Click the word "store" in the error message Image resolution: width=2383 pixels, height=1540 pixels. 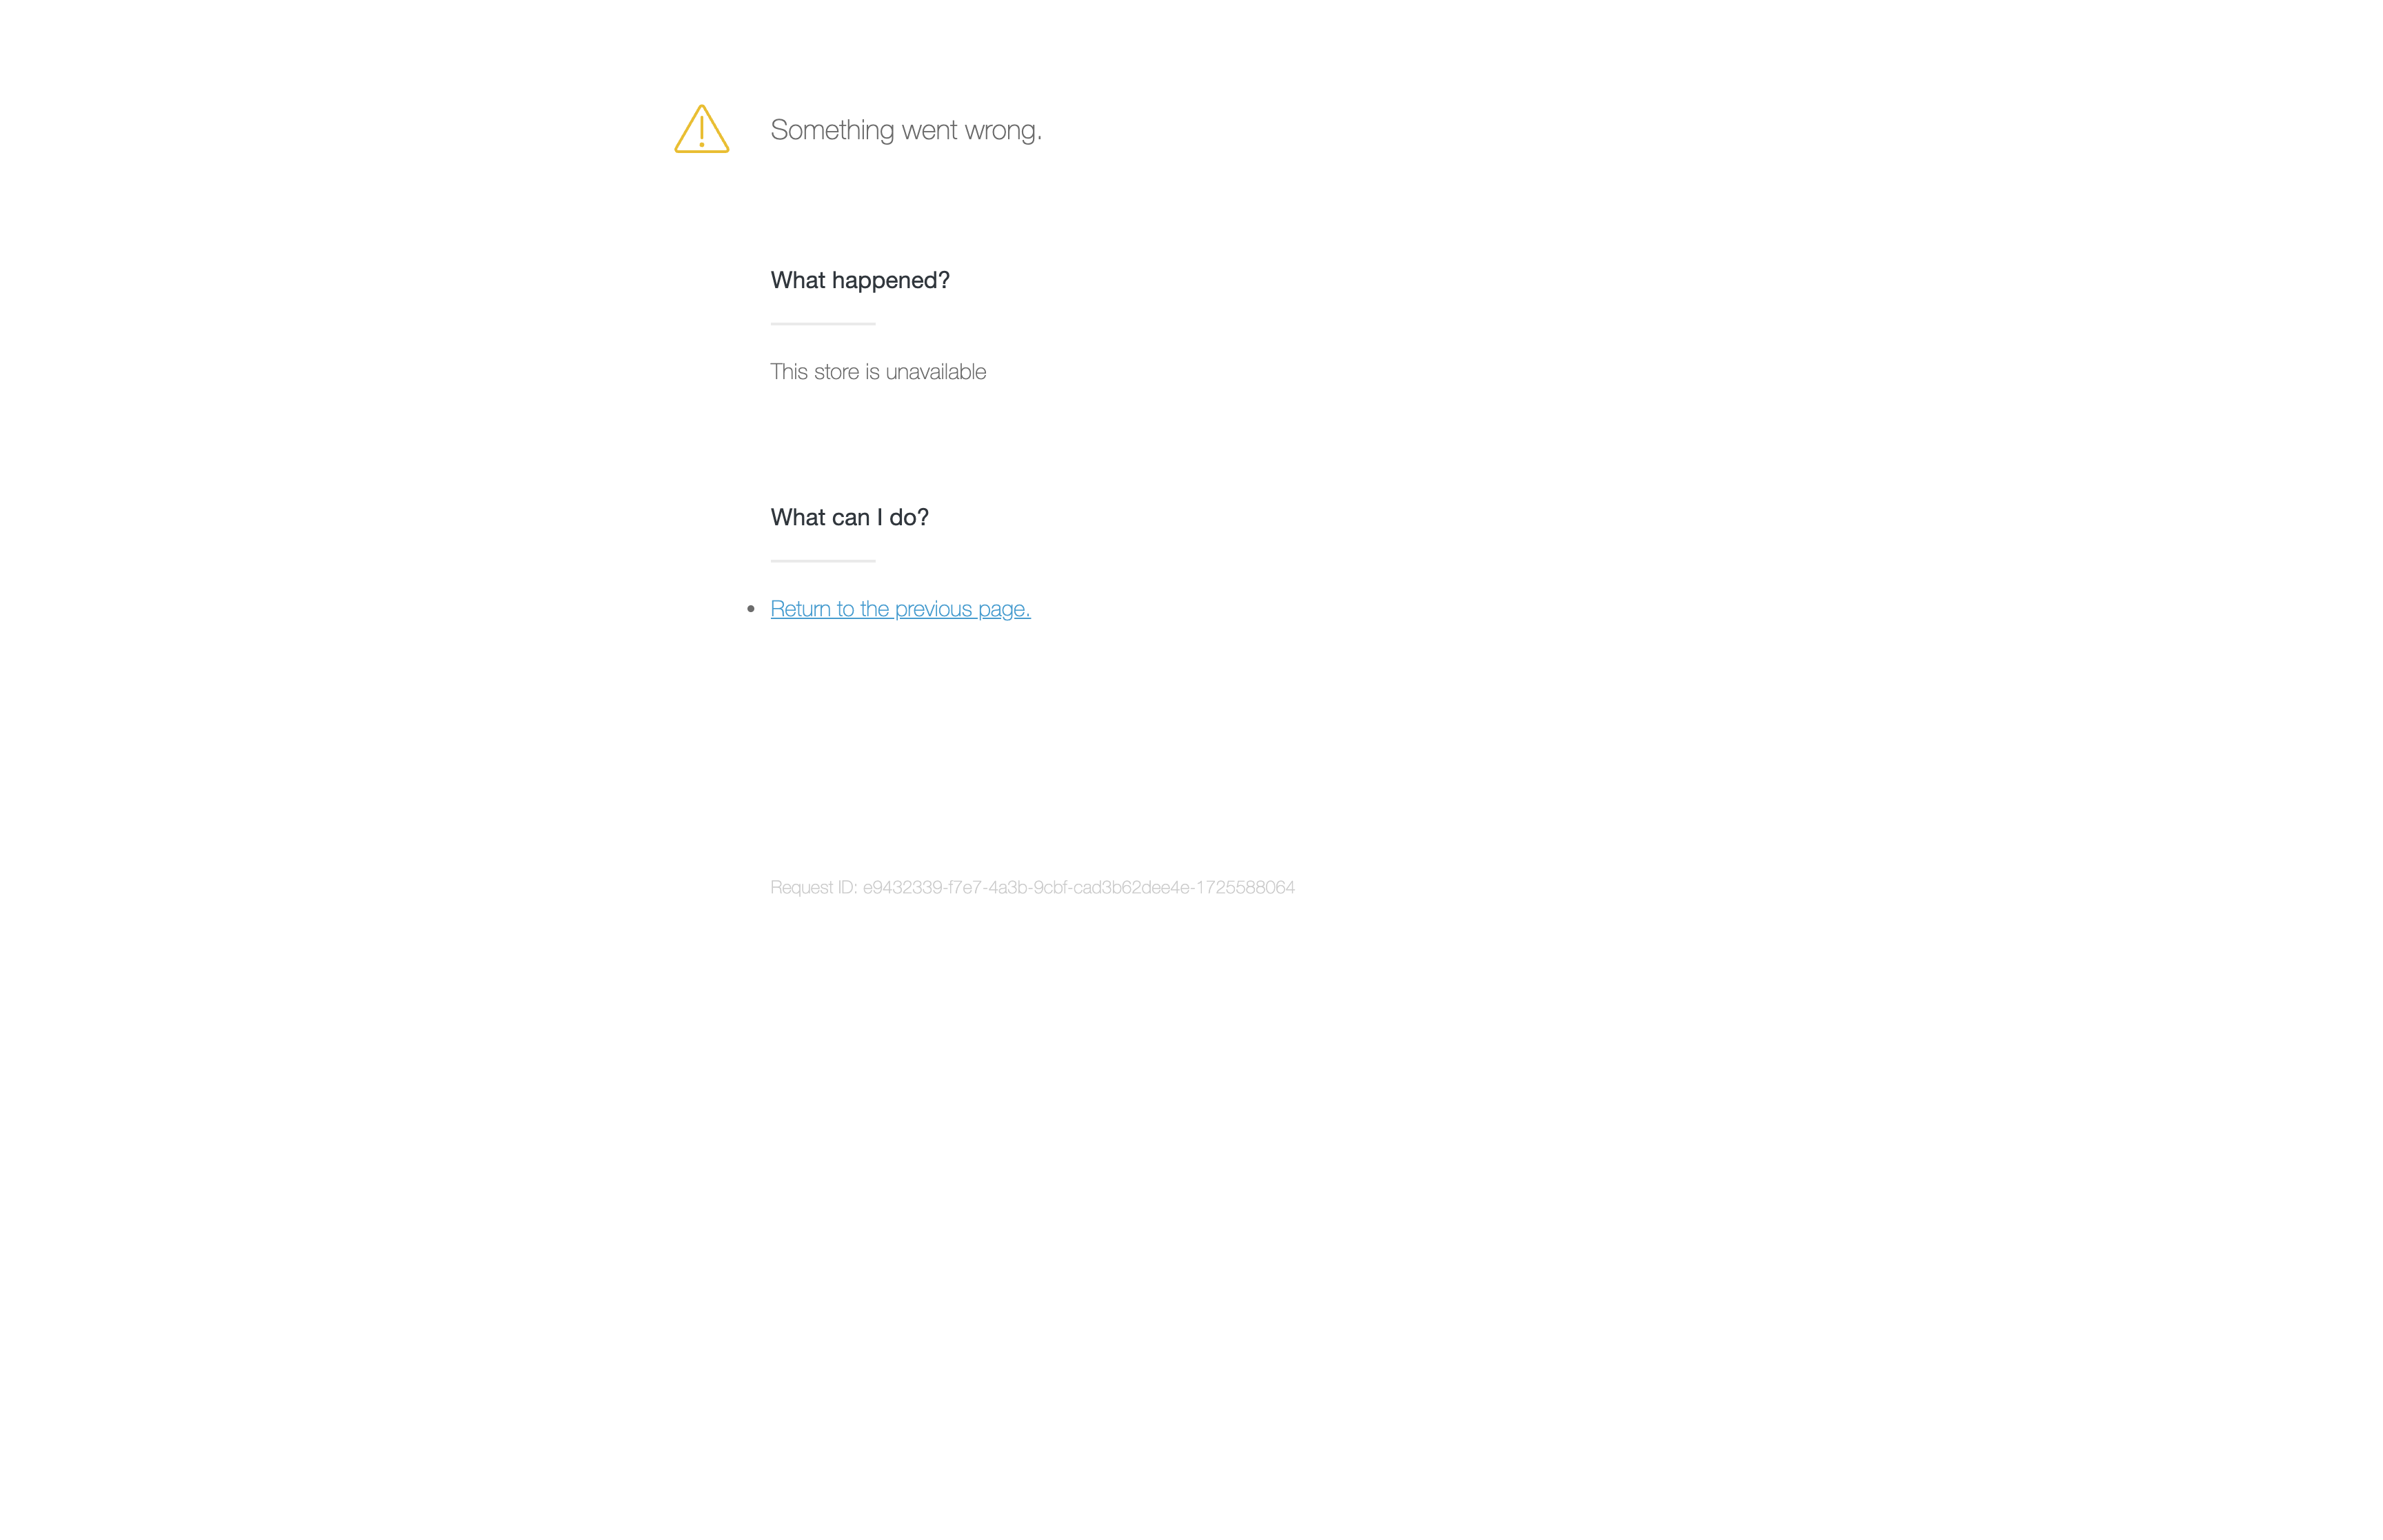(x=836, y=371)
